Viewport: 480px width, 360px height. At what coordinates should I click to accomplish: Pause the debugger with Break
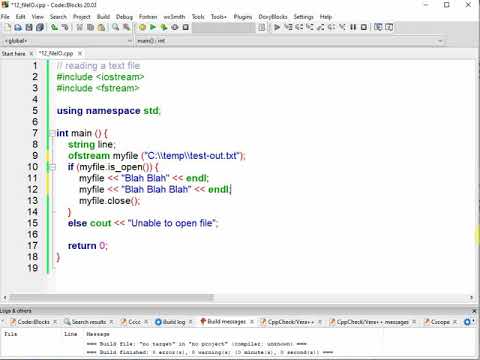point(353,27)
